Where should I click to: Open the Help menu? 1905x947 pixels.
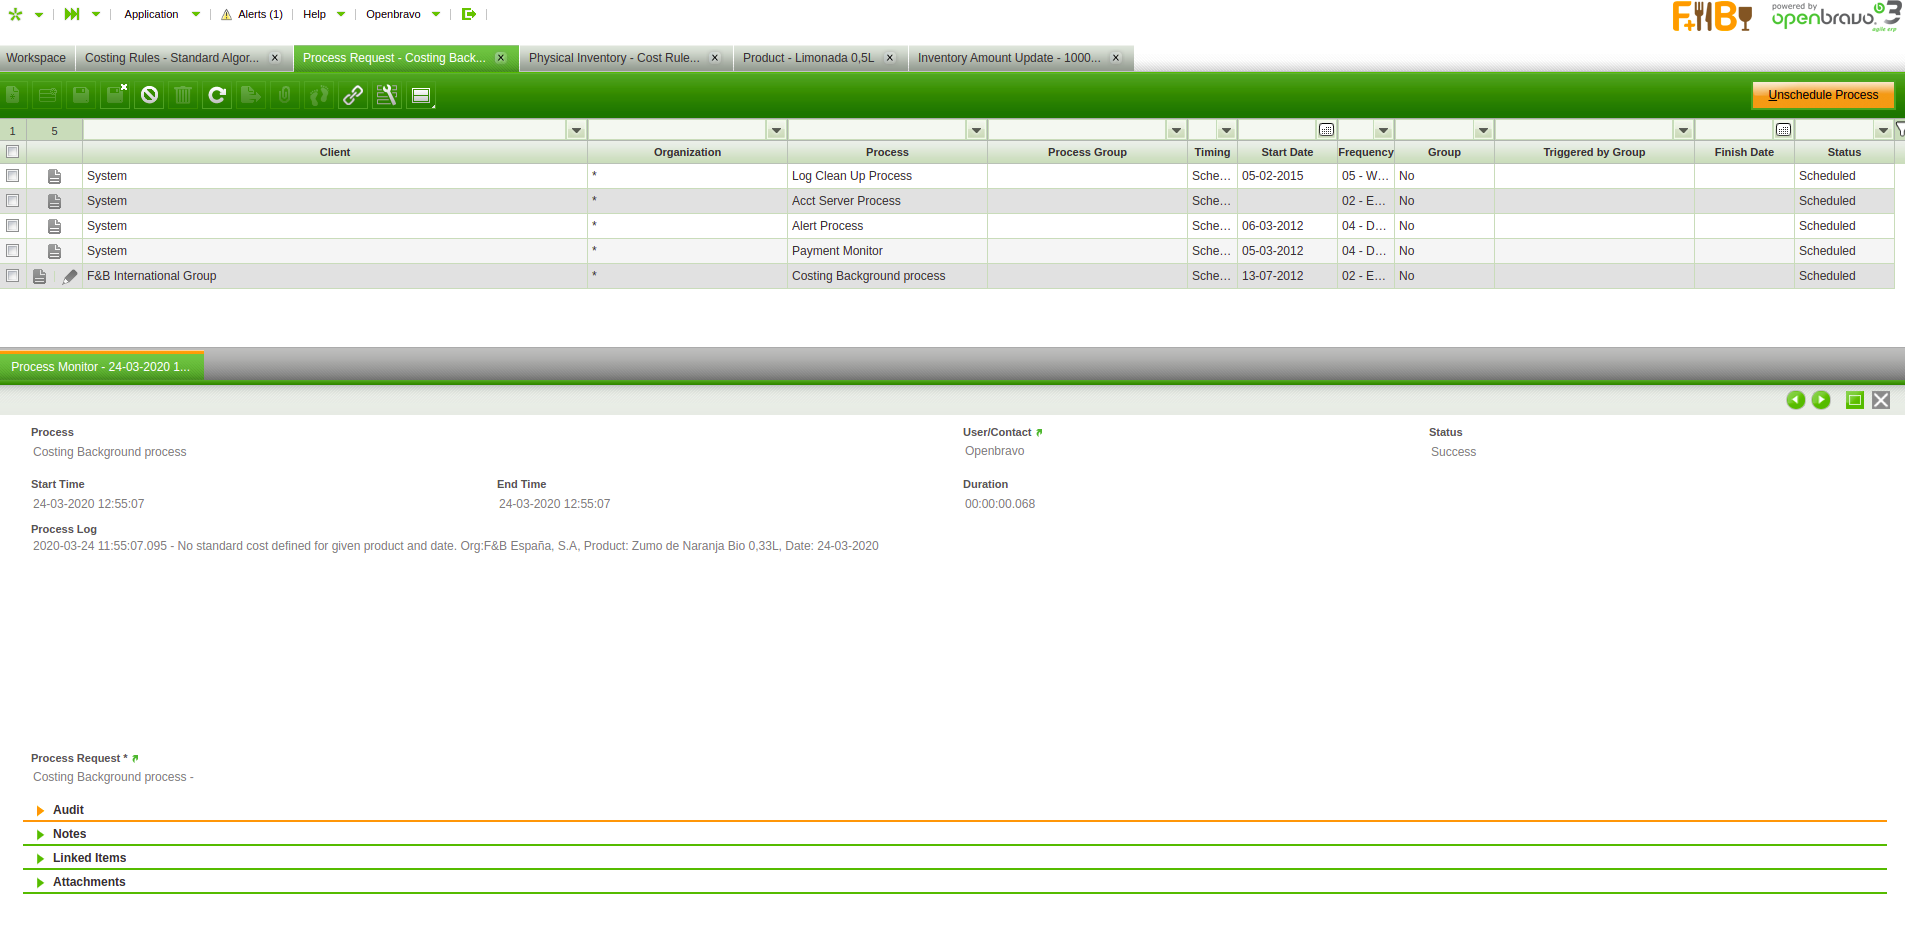[324, 14]
